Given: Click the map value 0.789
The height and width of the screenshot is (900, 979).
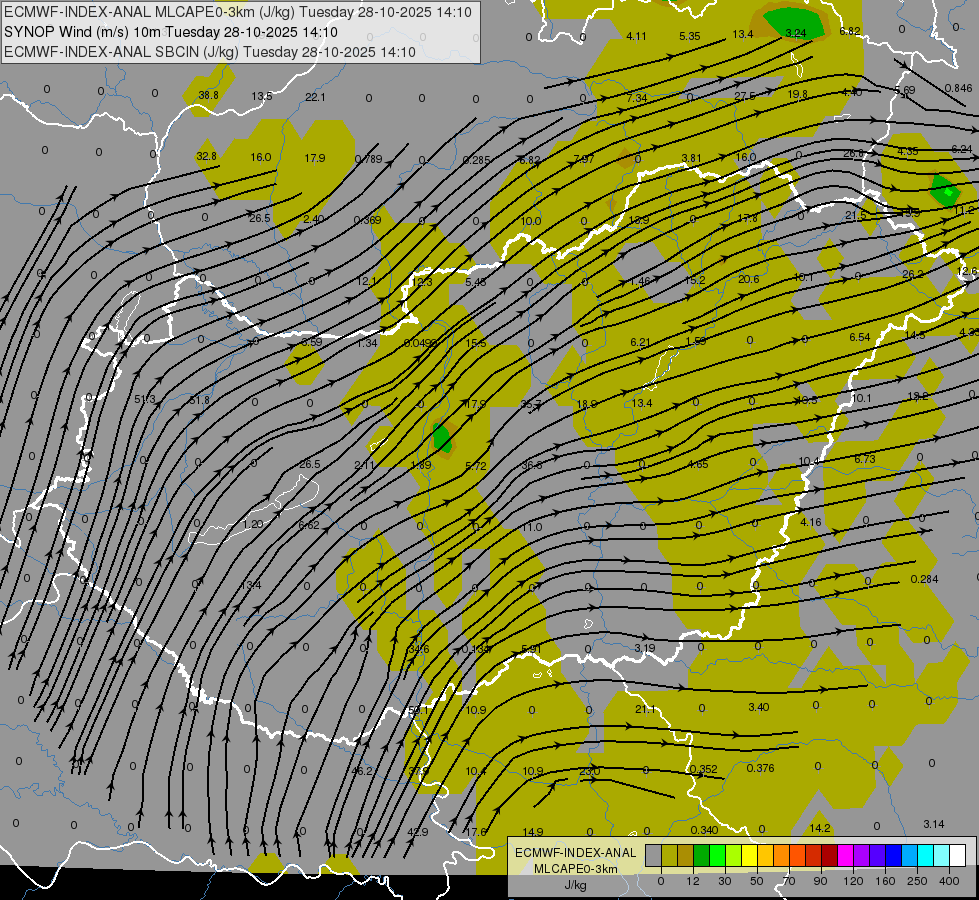Looking at the screenshot, I should tap(368, 159).
